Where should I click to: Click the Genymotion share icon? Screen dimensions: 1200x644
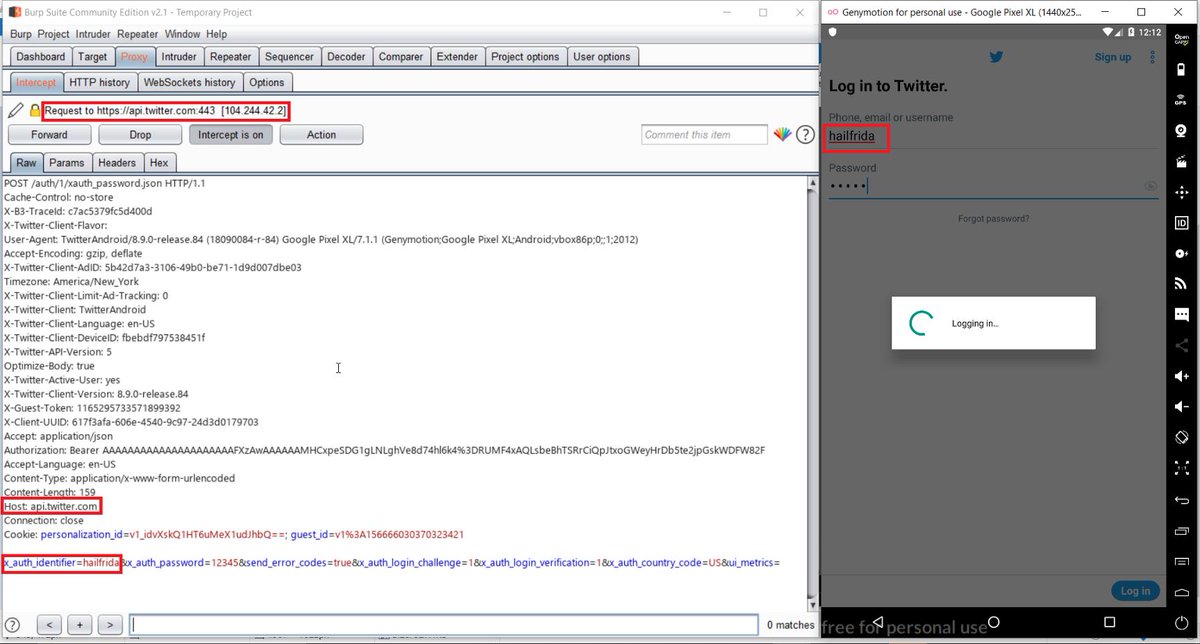1181,346
